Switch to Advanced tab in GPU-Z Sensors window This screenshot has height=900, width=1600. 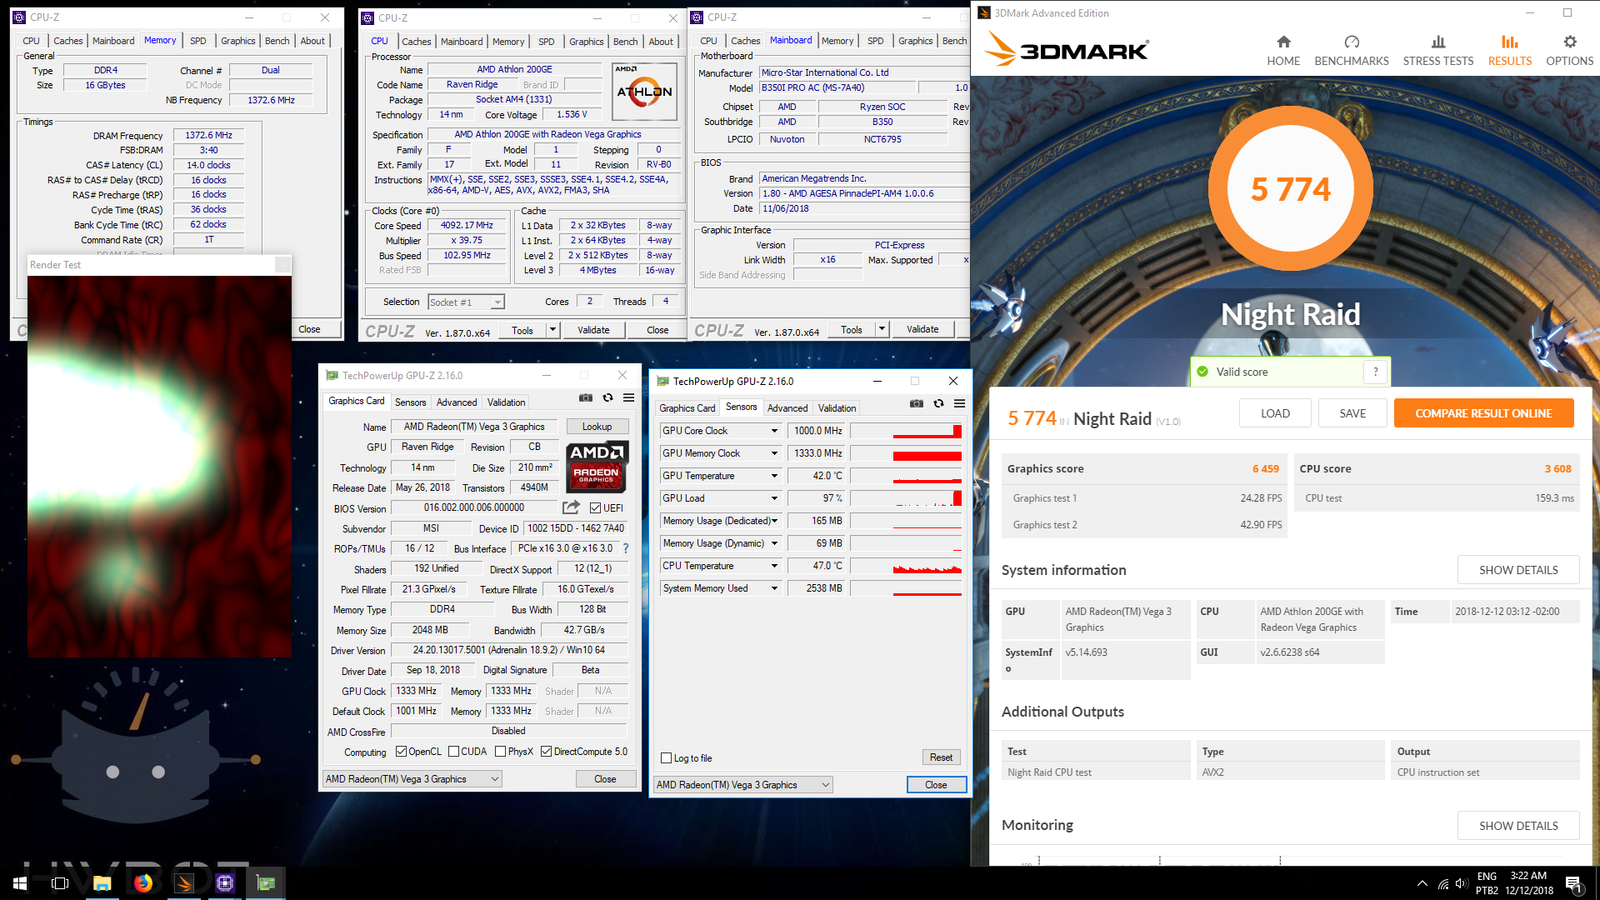coord(787,408)
